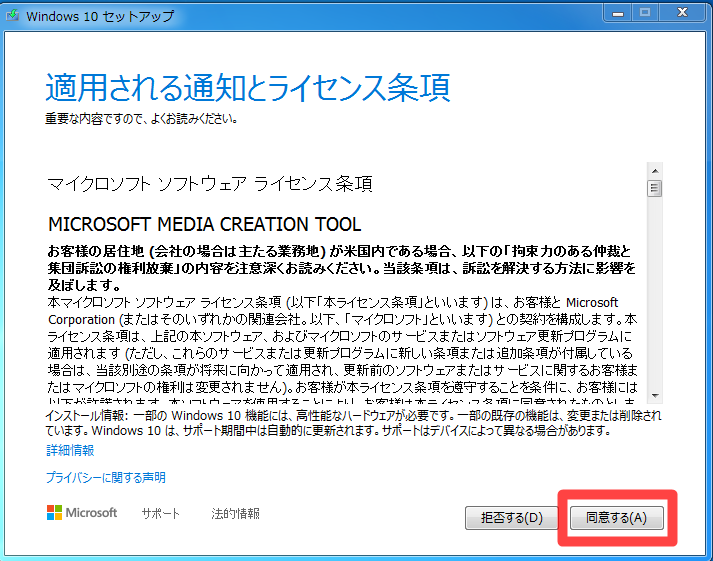This screenshot has width=713, height=561.
Task: Click the MICROSOFT MEDIA CREATION TOOL heading
Action: 205,224
